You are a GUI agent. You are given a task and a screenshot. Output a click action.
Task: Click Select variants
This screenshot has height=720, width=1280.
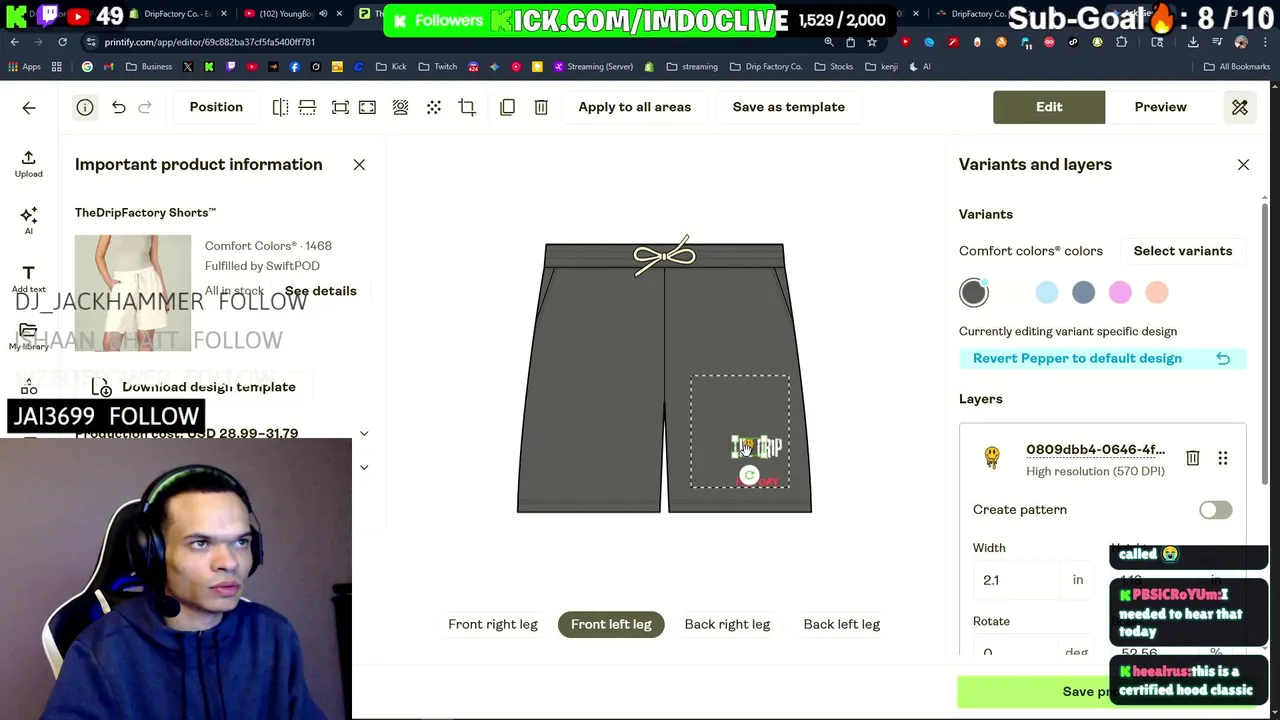coord(1183,251)
